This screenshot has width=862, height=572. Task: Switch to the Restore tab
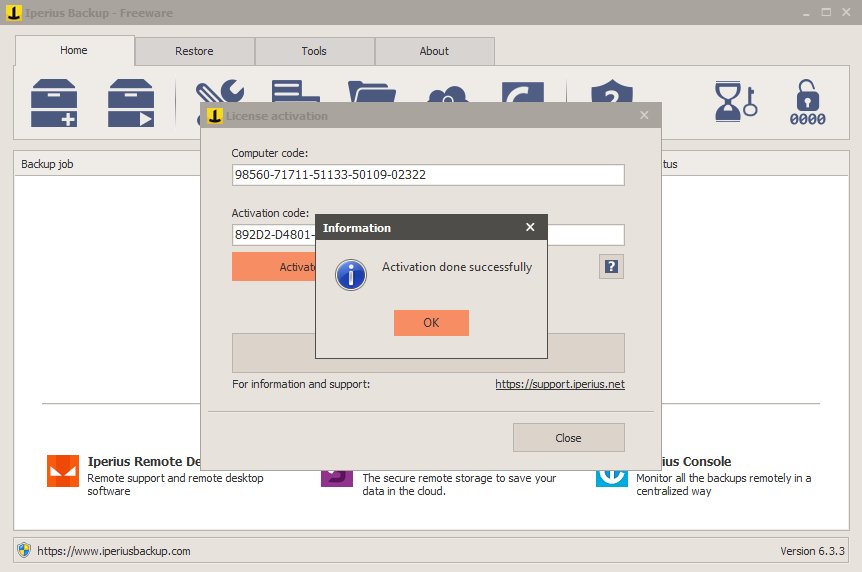click(x=195, y=51)
